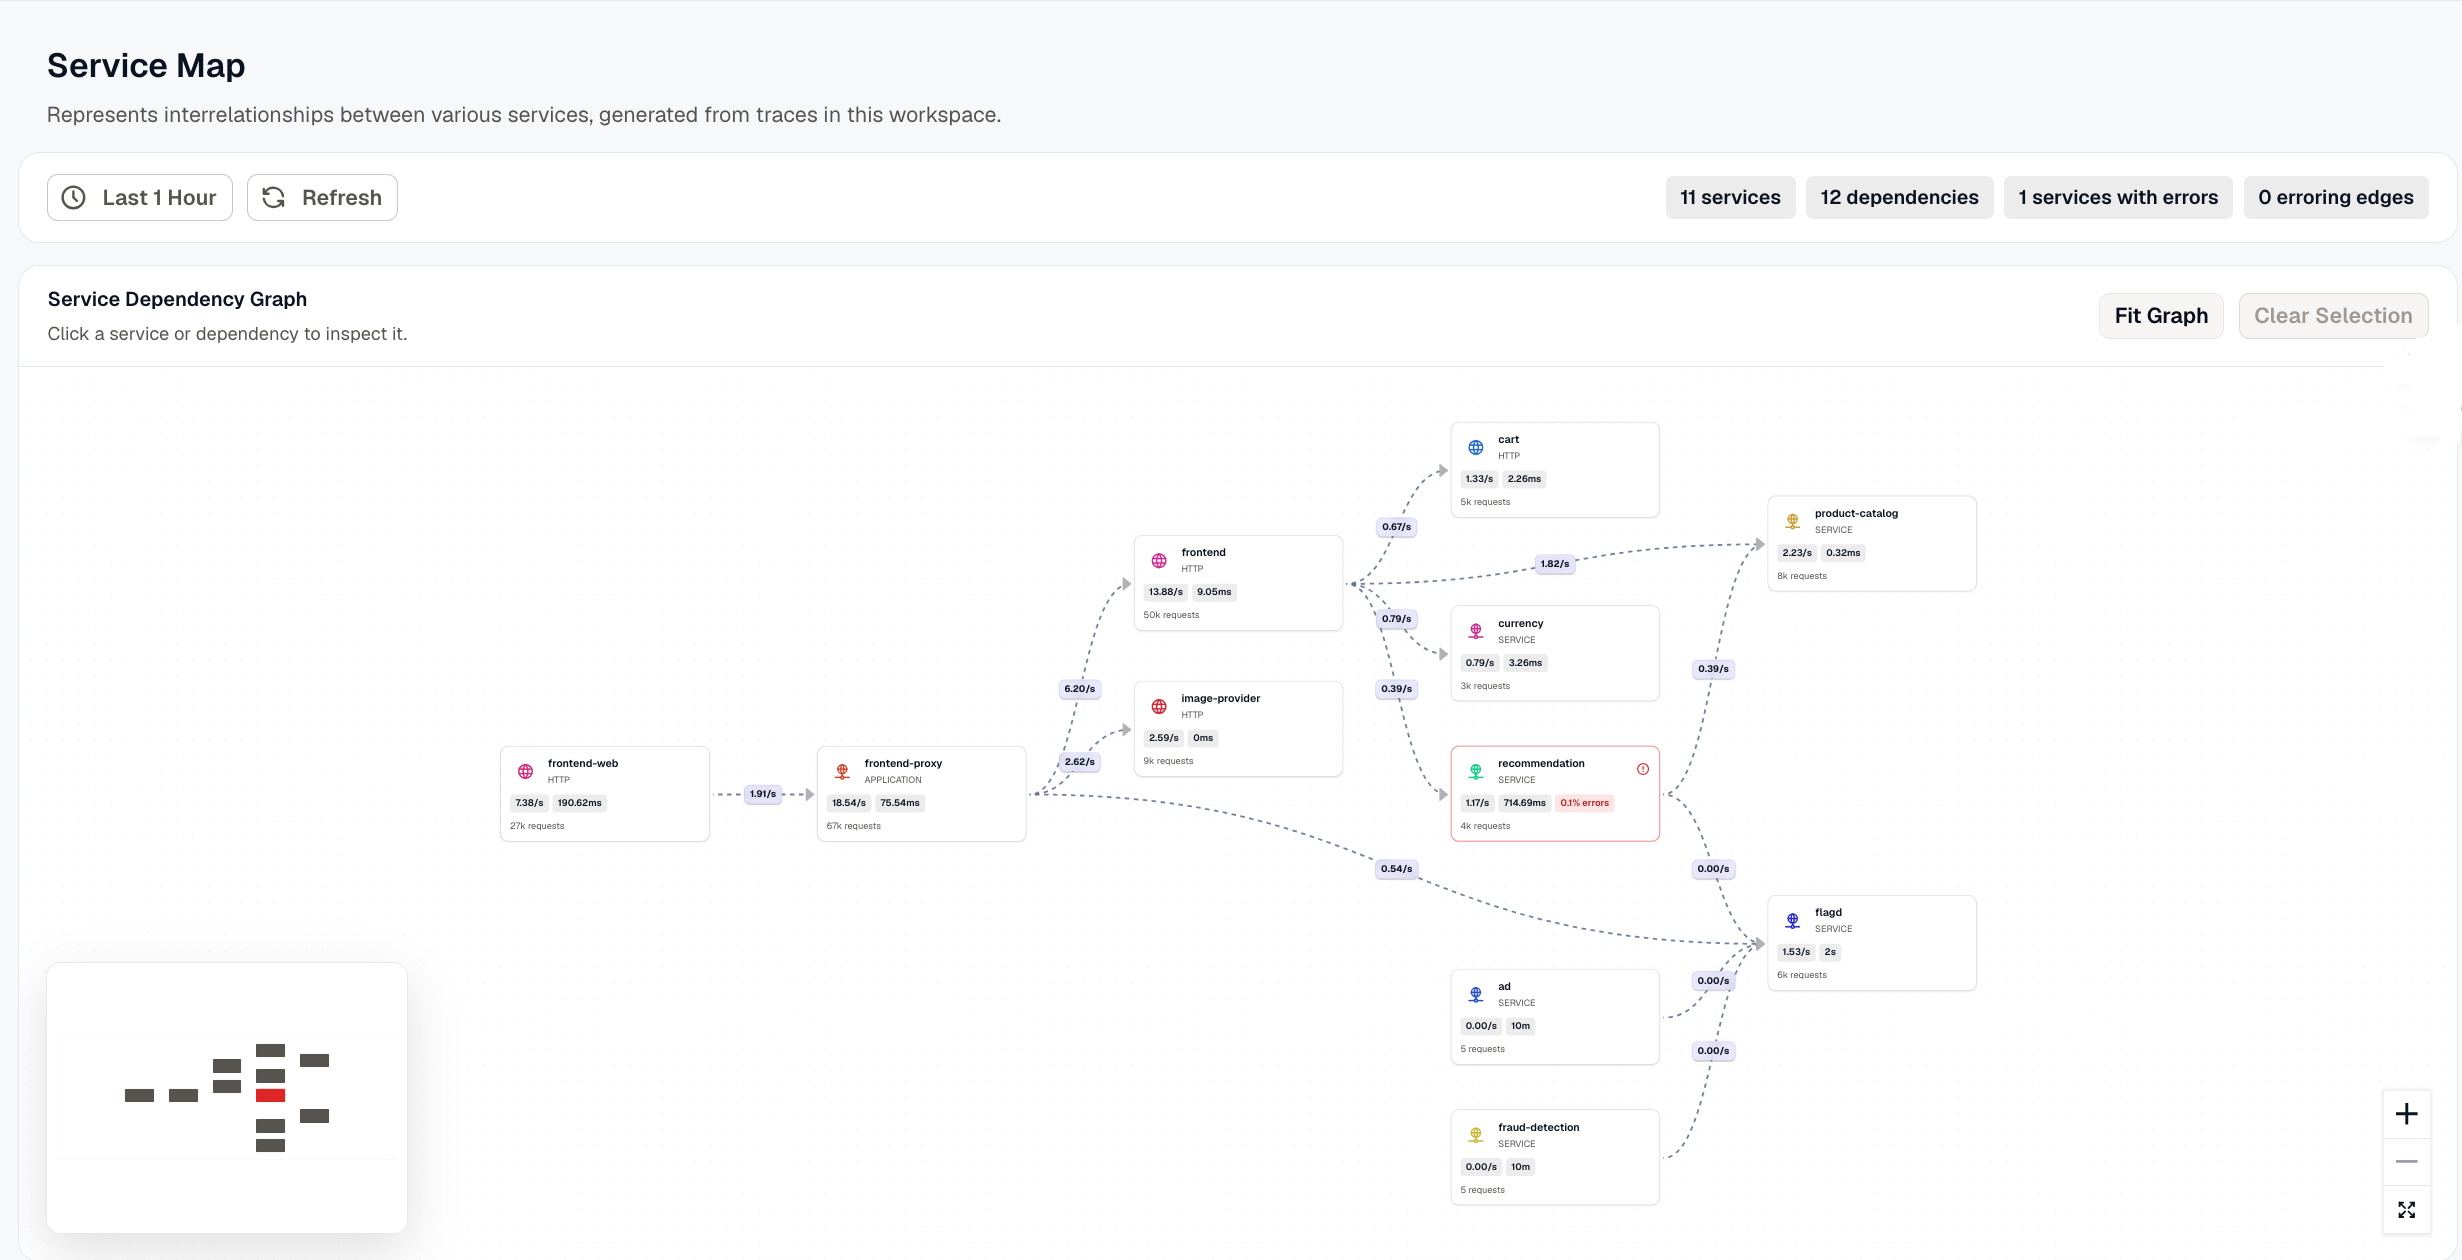
Task: Click the zoom out minus icon
Action: (2406, 1162)
